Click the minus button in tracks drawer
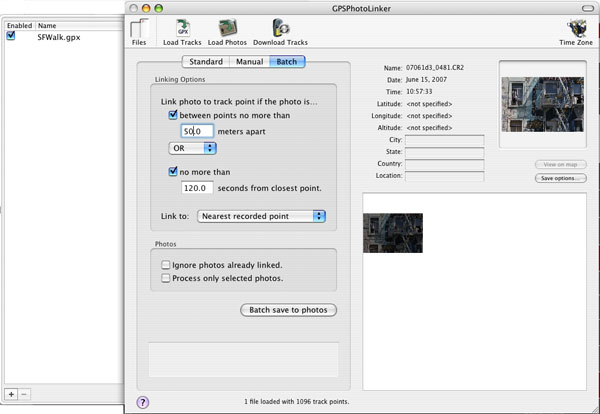The height and width of the screenshot is (414, 600). 24,394
